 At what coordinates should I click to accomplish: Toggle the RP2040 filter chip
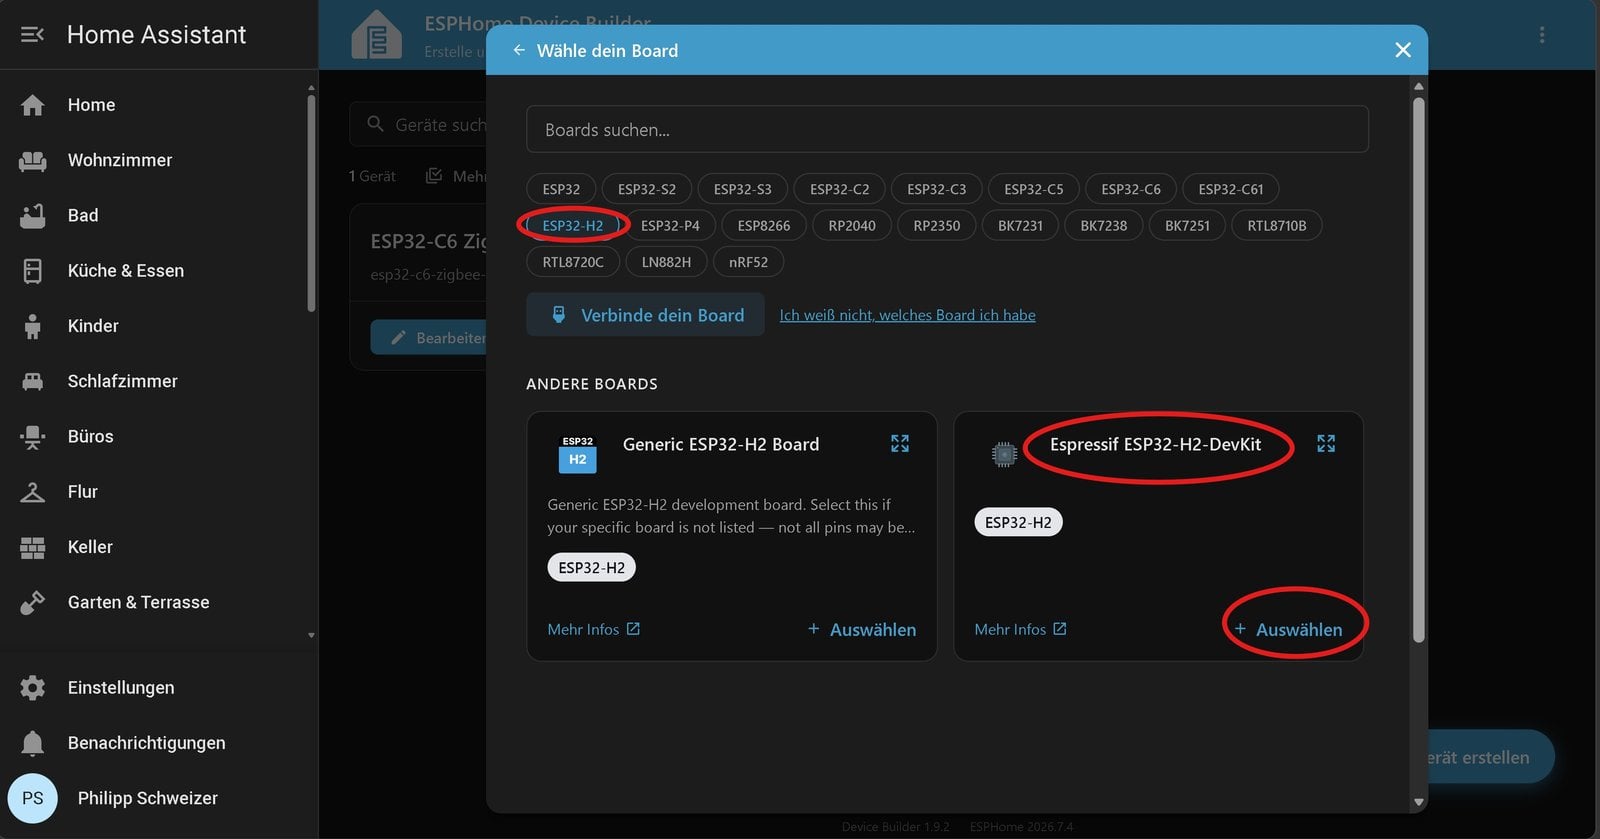tap(852, 226)
